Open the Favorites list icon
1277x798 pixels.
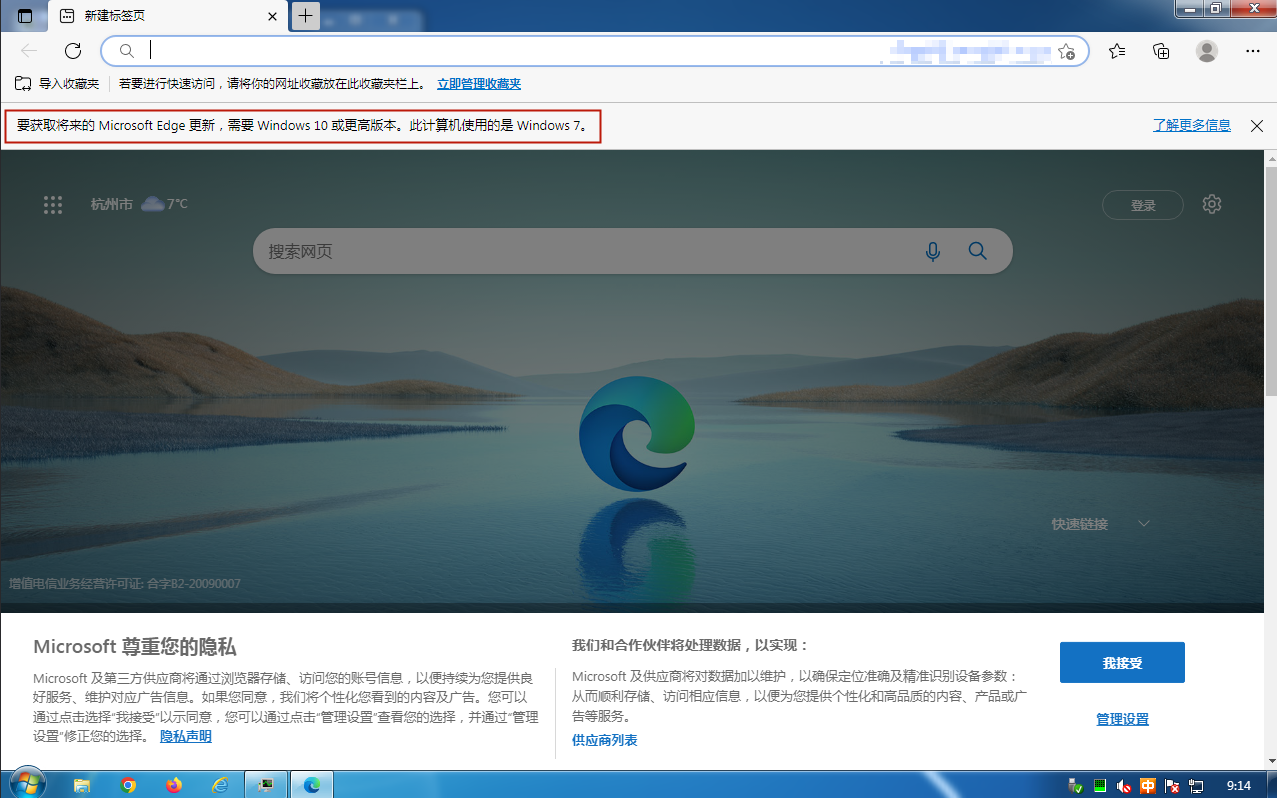tap(1117, 51)
